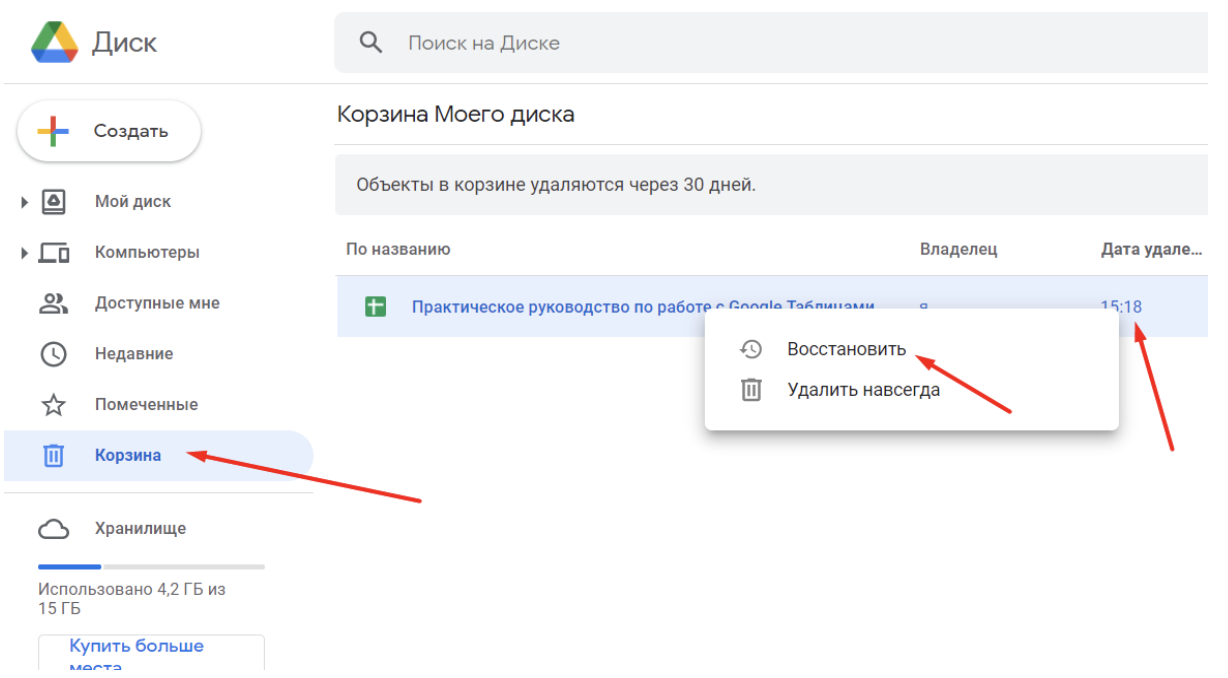
Task: Click the 'Компьютеры' devices icon
Action: coord(54,253)
